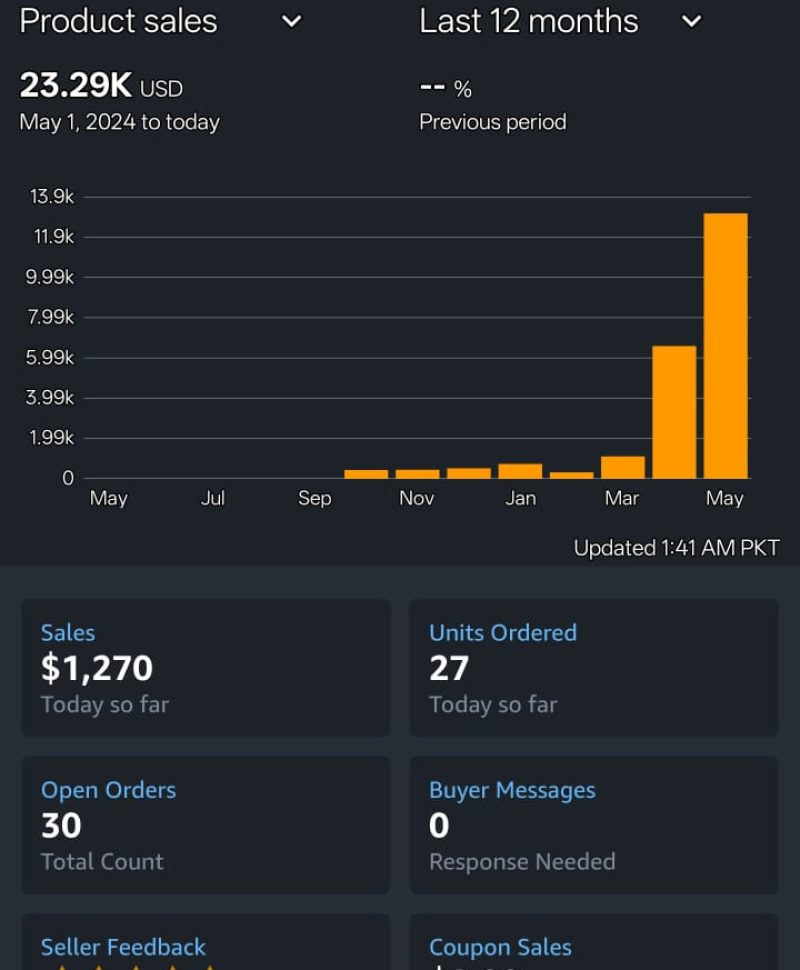Tap the February sales bar
The height and width of the screenshot is (970, 800).
571,475
